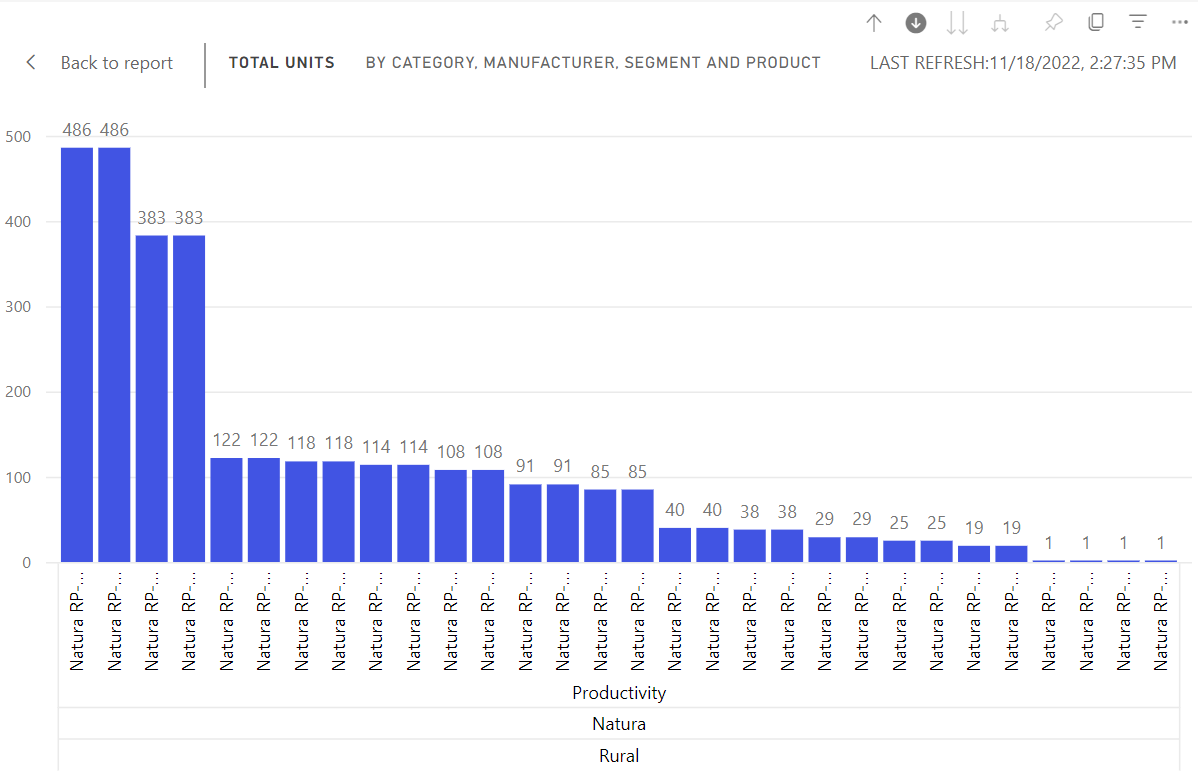Click the left bar of the 383 pair
The height and width of the screenshot is (783, 1198).
[x=151, y=399]
